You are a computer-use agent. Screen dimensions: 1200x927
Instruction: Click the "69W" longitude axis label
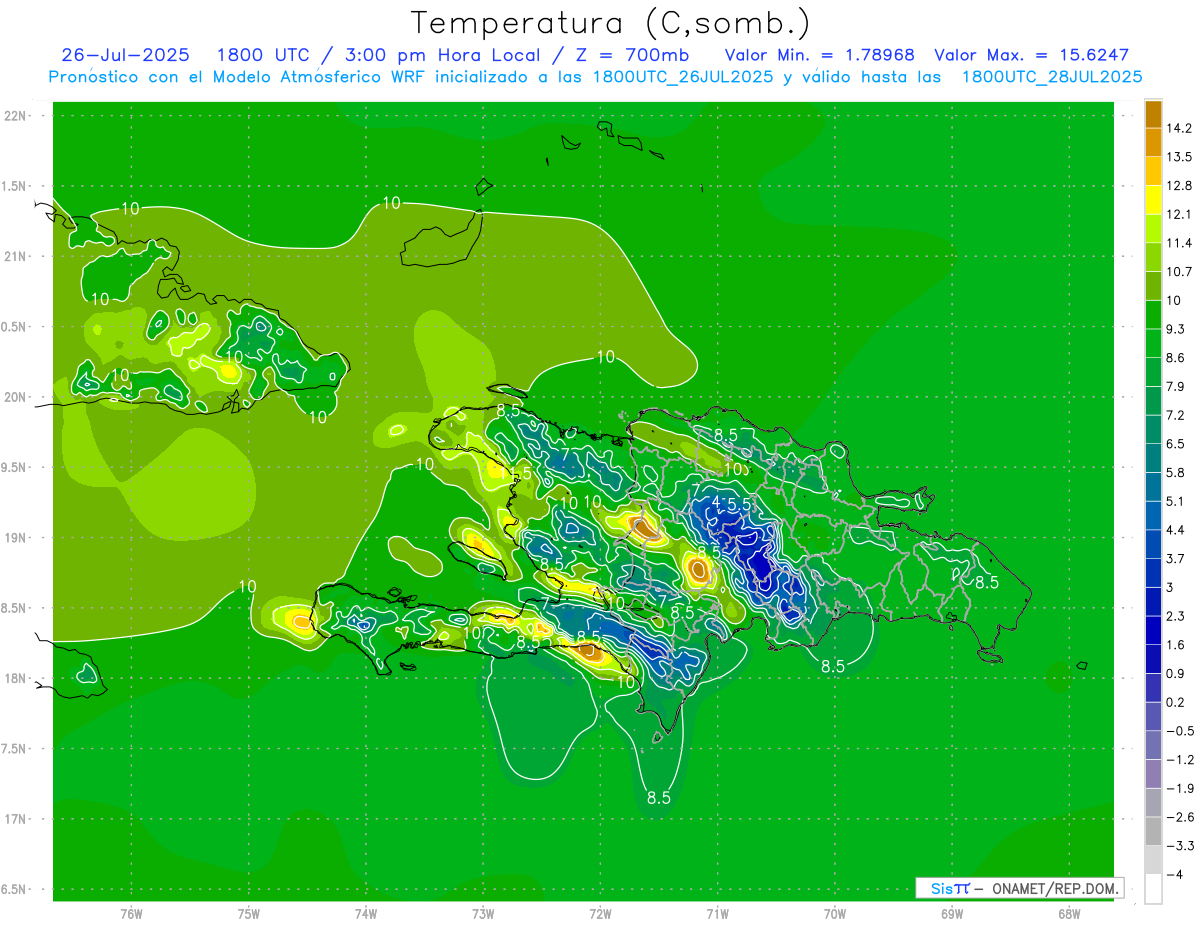(x=952, y=913)
